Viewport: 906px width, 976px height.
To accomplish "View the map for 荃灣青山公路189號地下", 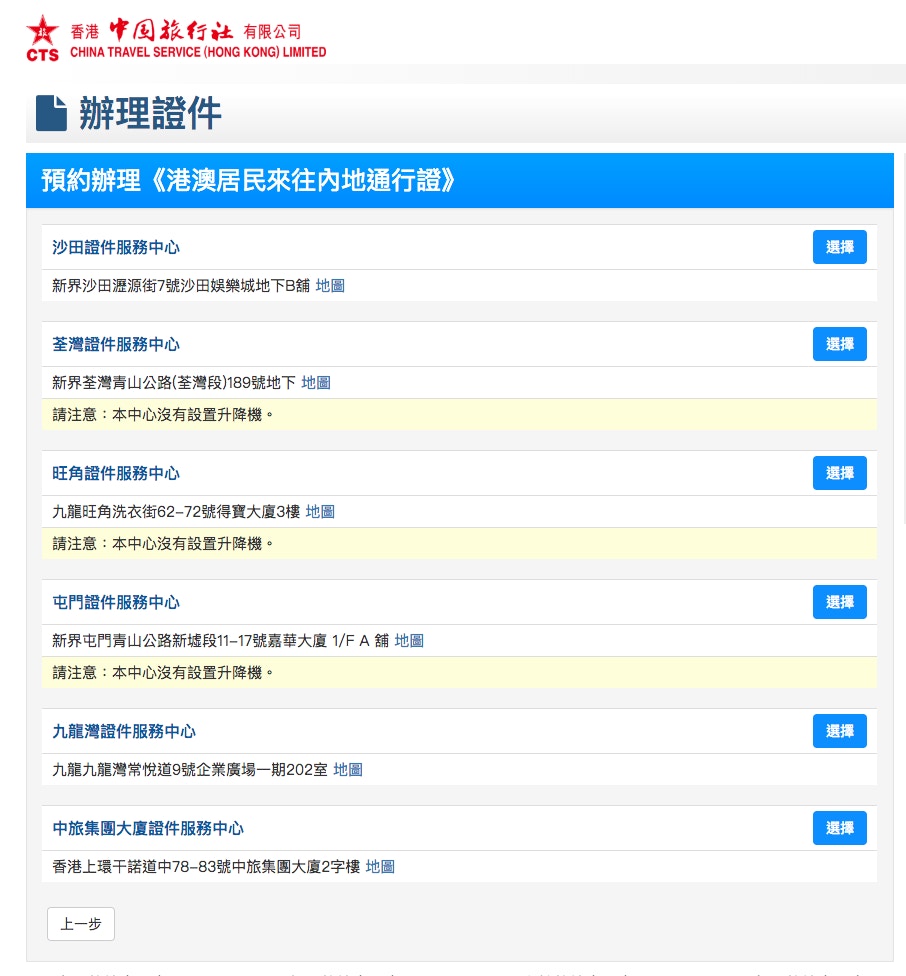I will pos(316,383).
